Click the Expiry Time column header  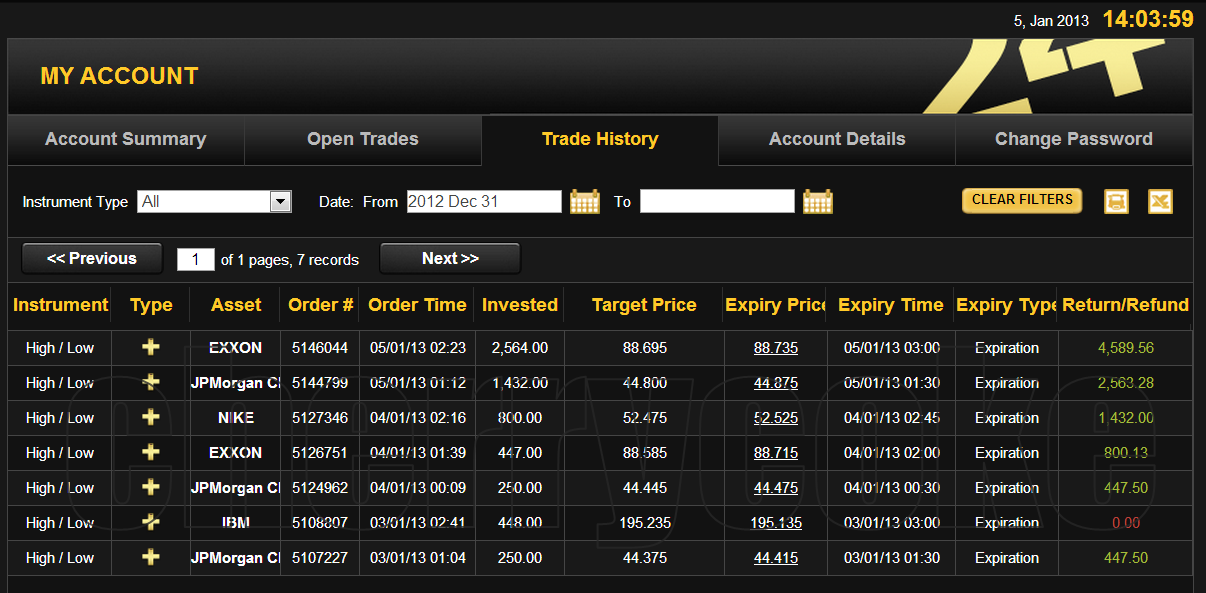click(x=891, y=305)
